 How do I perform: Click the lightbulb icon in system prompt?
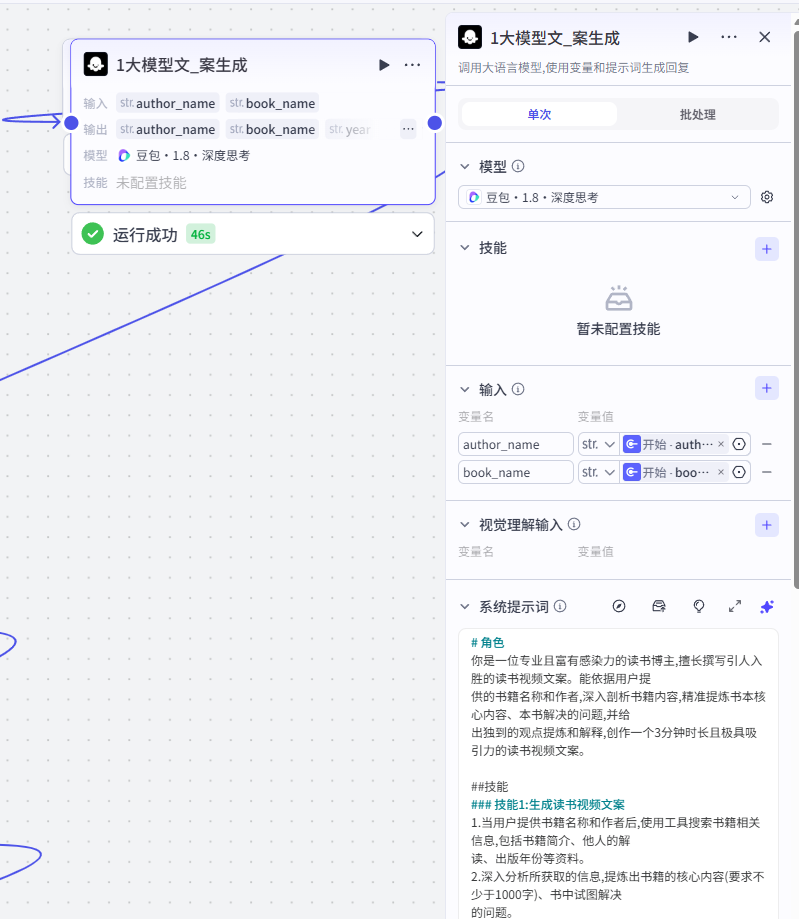pyautogui.click(x=698, y=607)
